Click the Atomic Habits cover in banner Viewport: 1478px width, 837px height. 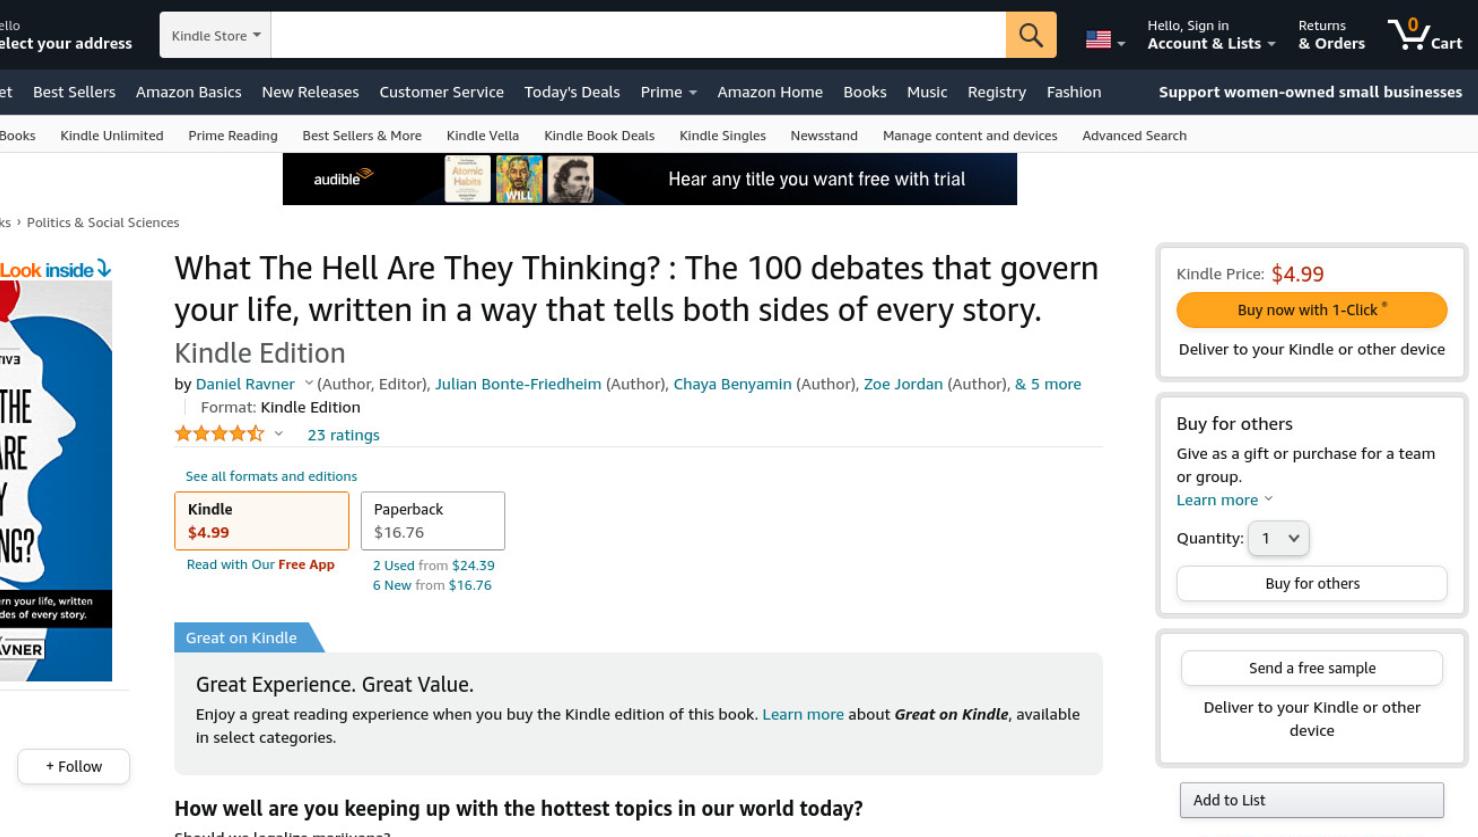[x=467, y=179]
